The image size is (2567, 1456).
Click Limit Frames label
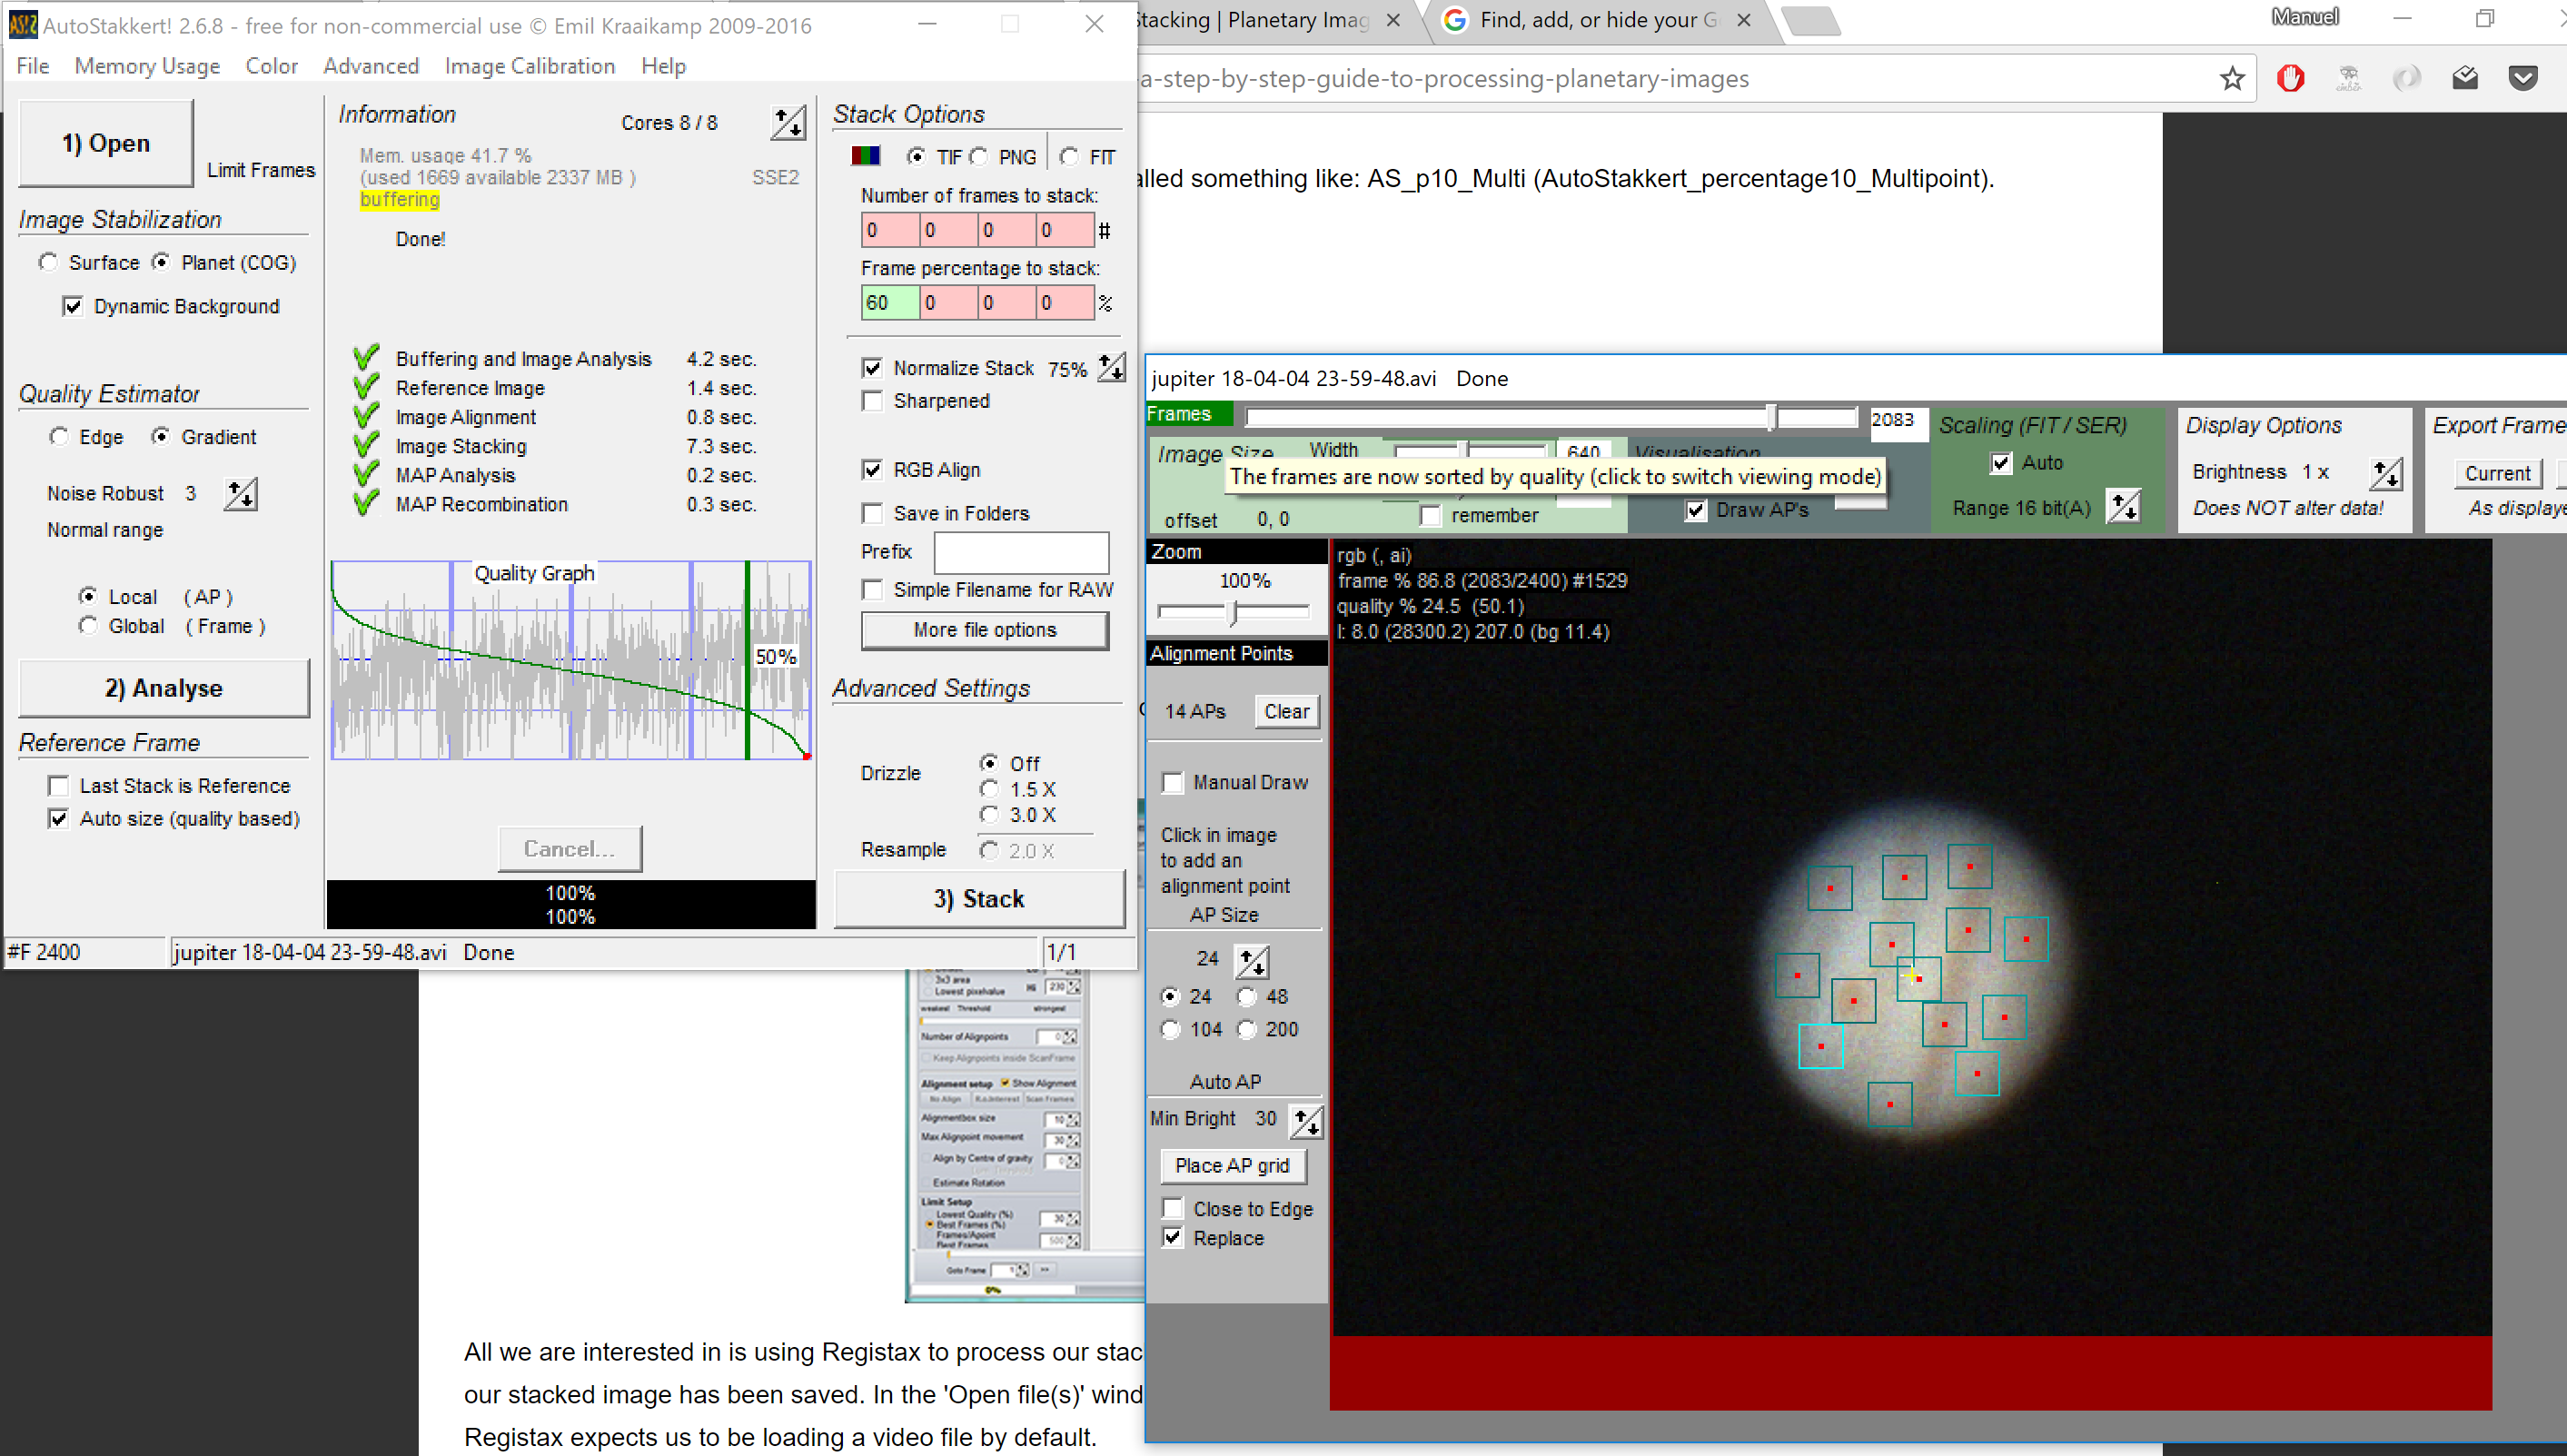tap(260, 170)
